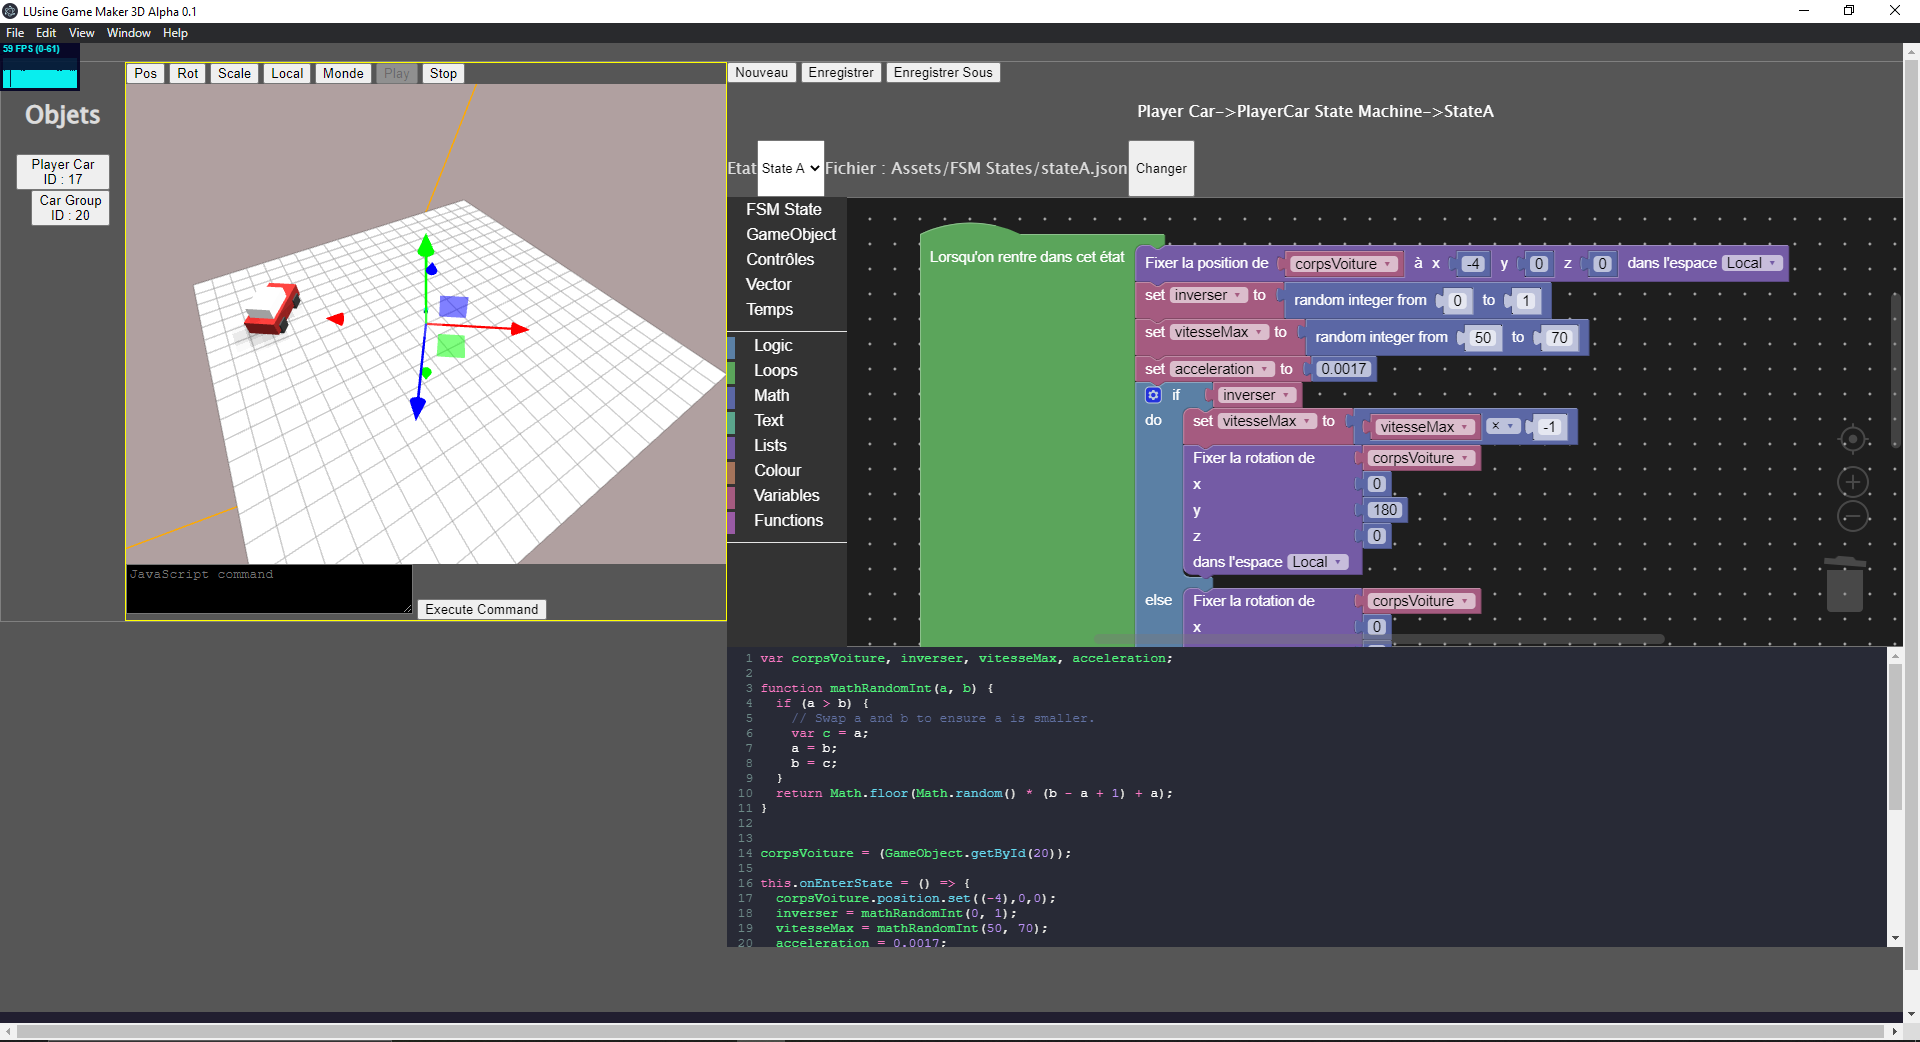Select the Car Group ID 20 object
This screenshot has width=1920, height=1042.
(x=71, y=208)
